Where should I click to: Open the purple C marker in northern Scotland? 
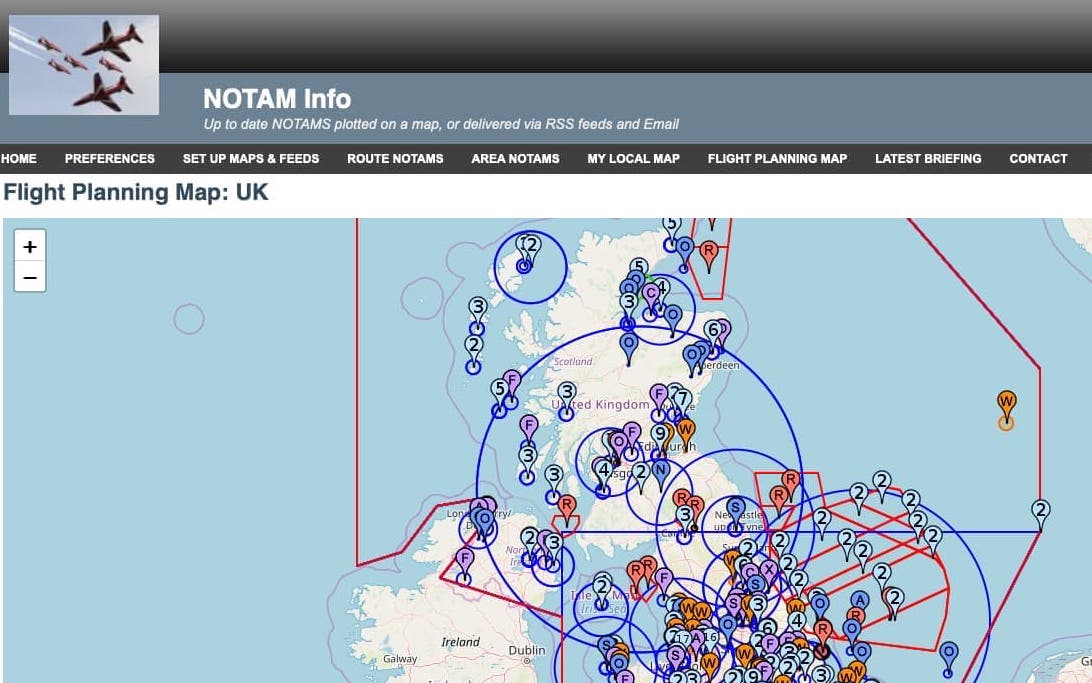pyautogui.click(x=651, y=294)
